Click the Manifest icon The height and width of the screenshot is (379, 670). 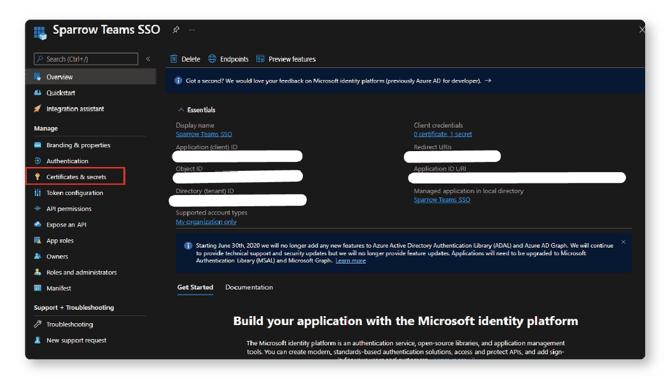pos(38,288)
